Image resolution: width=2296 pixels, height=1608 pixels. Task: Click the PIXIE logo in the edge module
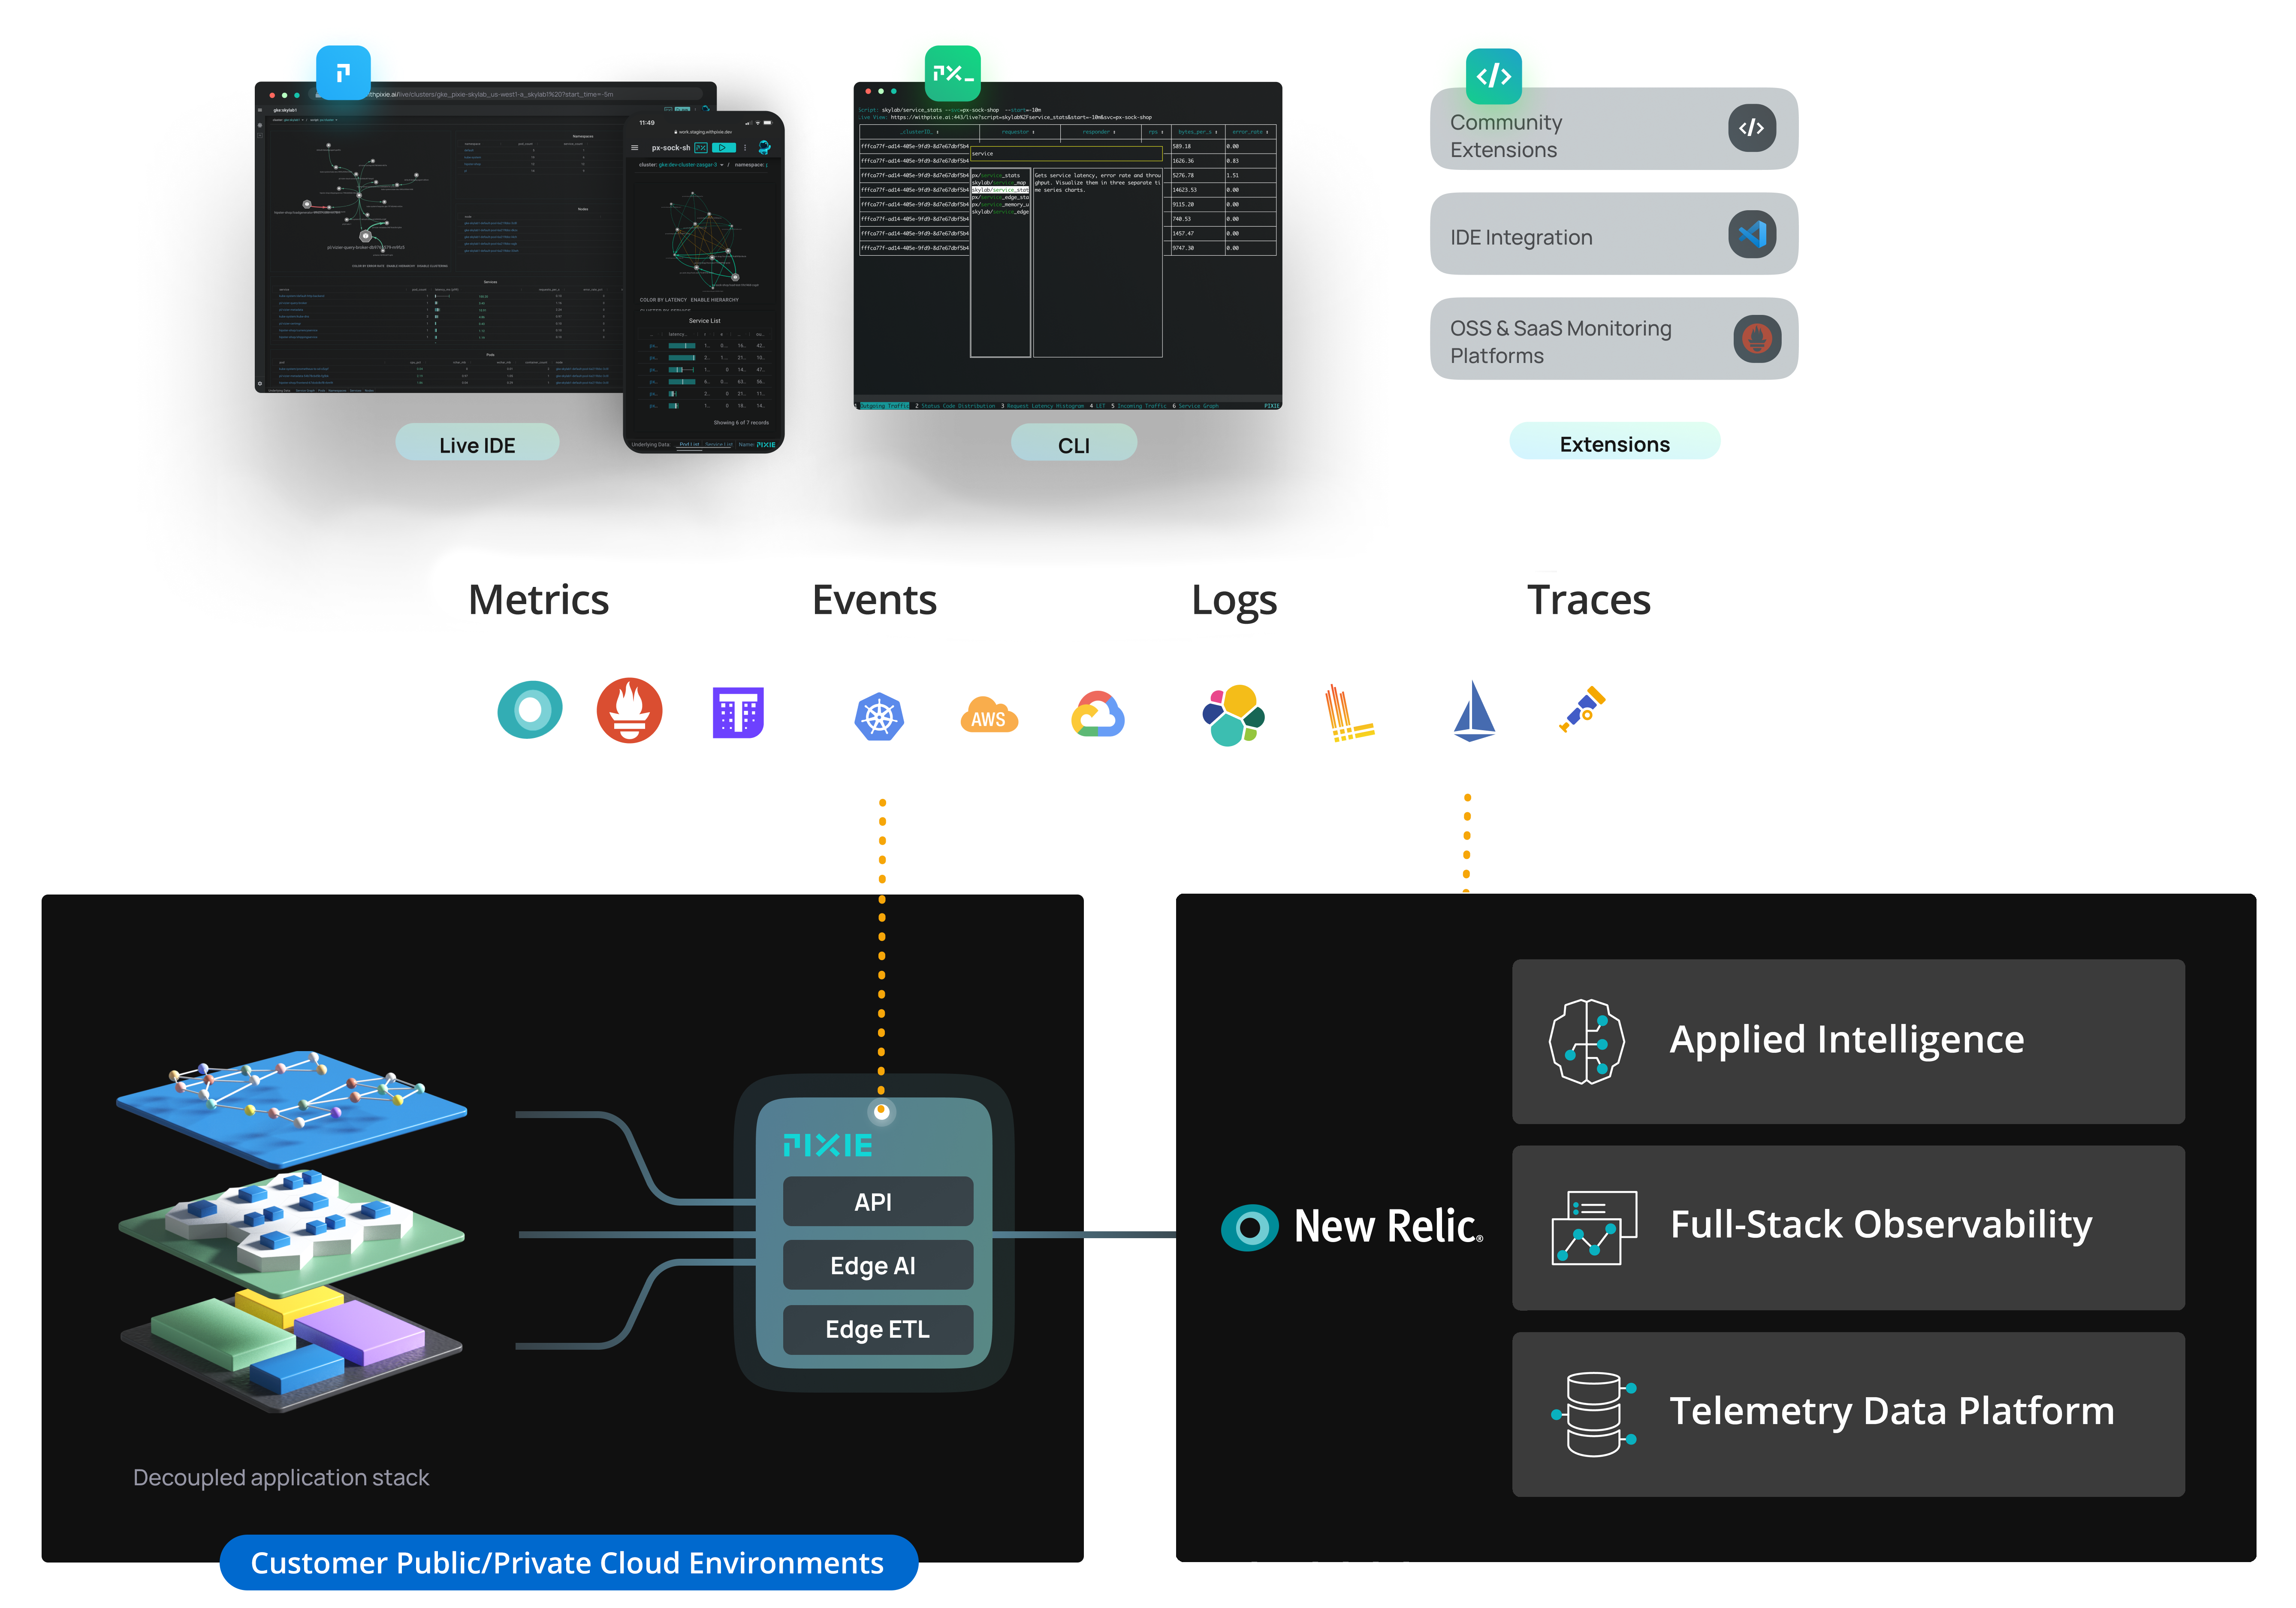(827, 1145)
